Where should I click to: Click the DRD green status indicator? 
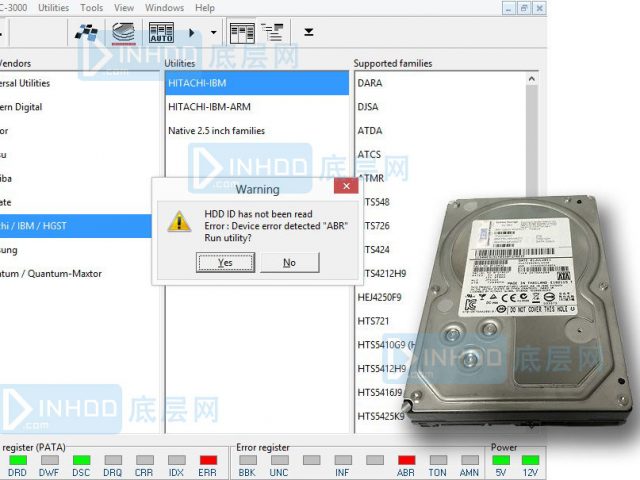[x=18, y=460]
